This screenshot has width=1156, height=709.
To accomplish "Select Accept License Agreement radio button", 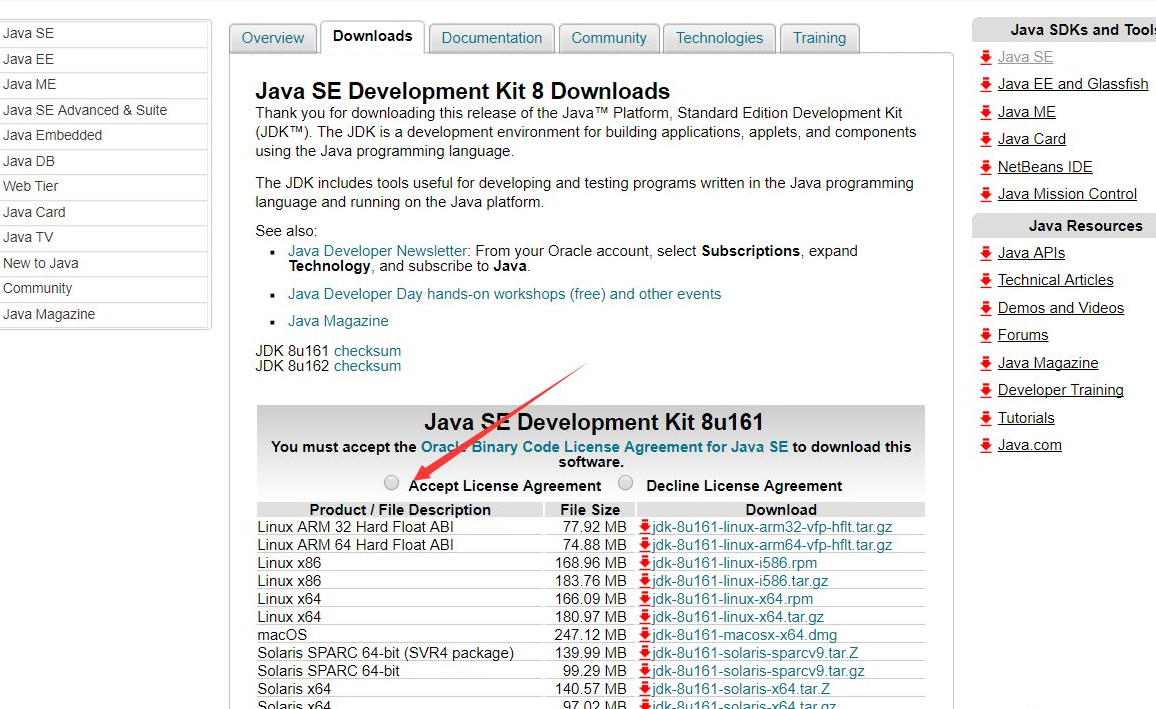I will click(x=391, y=483).
